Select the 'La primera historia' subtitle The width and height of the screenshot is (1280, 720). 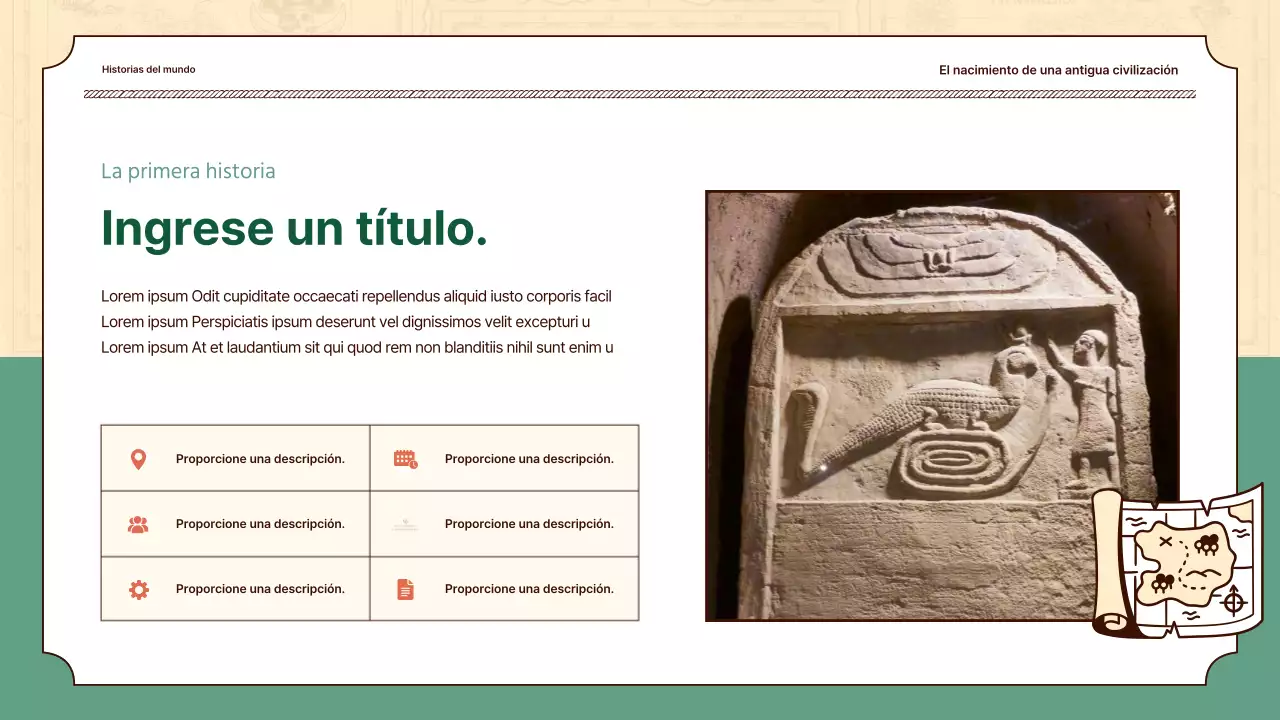[188, 171]
